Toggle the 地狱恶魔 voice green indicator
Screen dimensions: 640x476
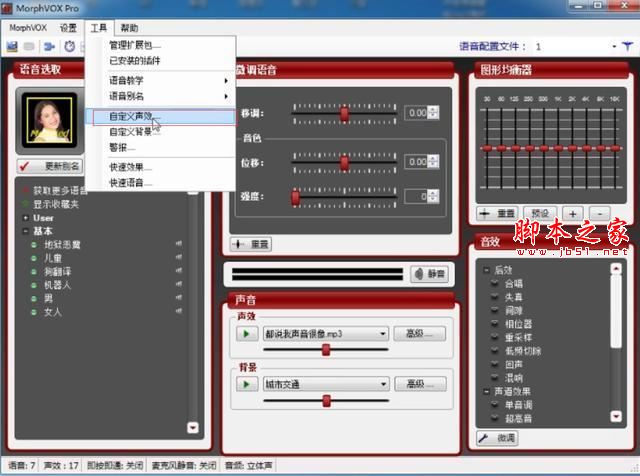click(x=34, y=245)
